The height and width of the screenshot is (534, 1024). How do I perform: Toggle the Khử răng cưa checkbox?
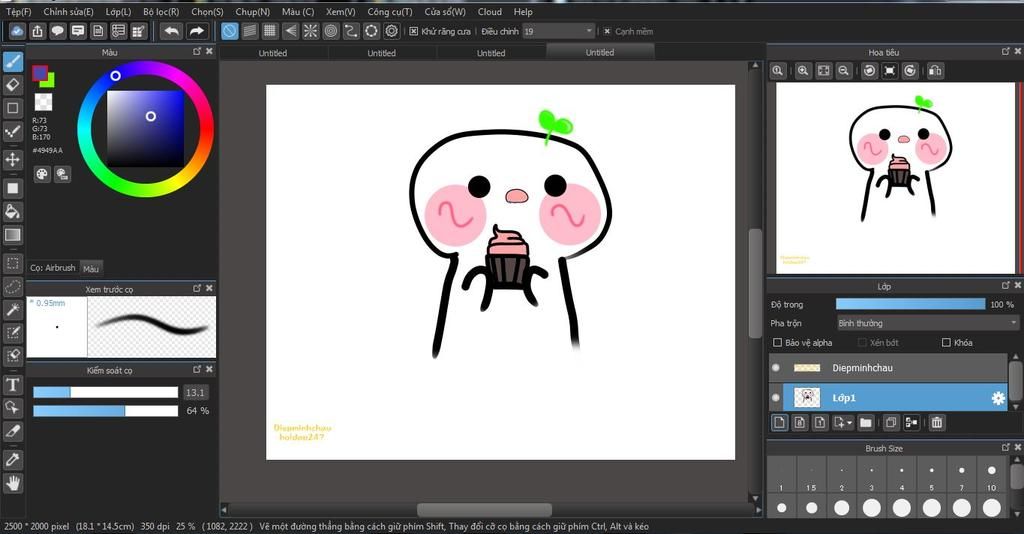(x=413, y=31)
